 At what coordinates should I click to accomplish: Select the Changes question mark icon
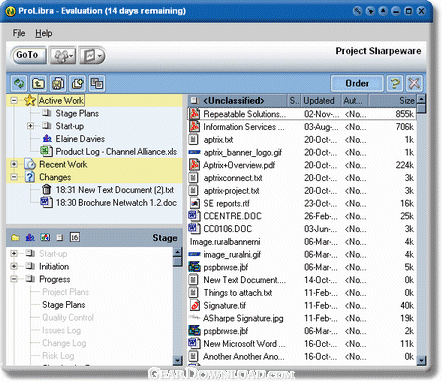pyautogui.click(x=30, y=177)
